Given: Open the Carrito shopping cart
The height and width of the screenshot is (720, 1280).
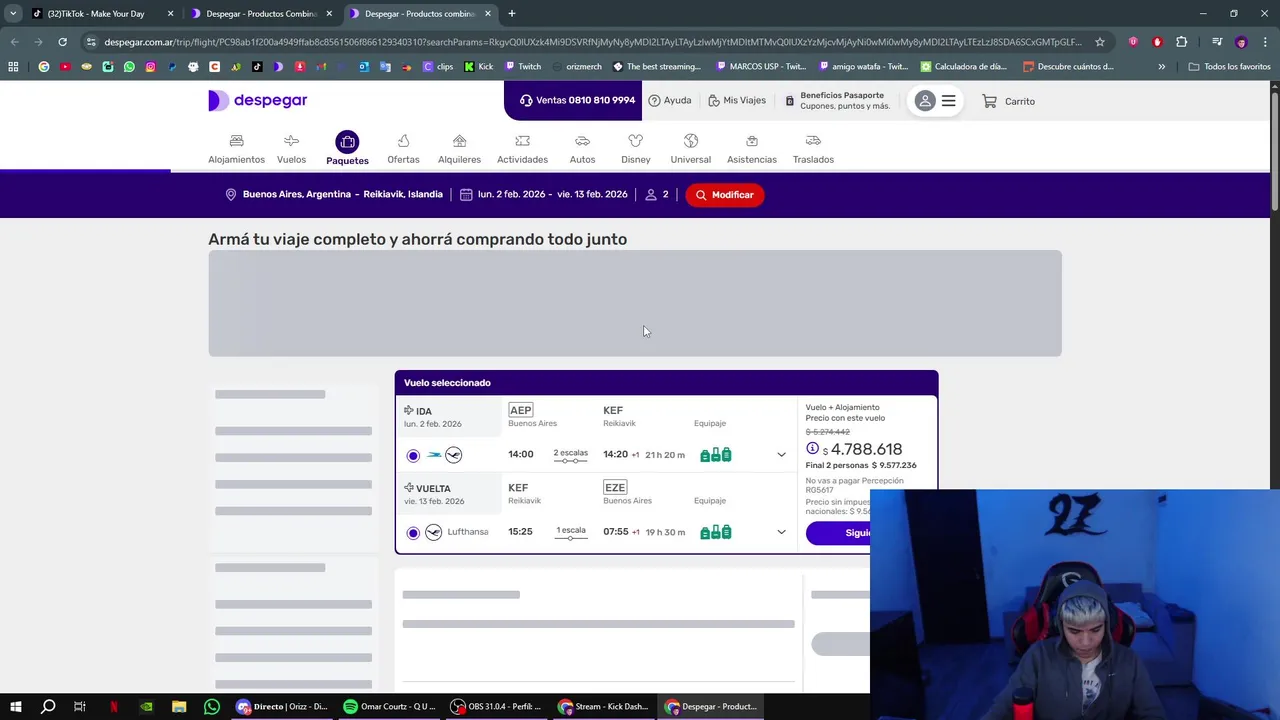Looking at the screenshot, I should click(x=1008, y=101).
